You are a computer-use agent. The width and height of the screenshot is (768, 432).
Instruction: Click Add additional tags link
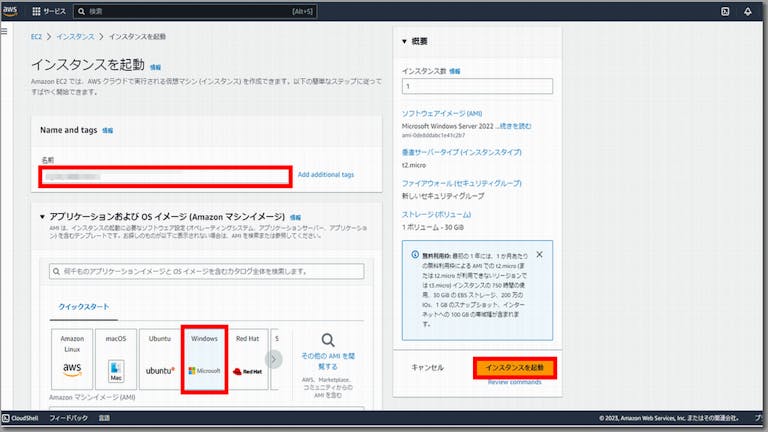point(326,174)
